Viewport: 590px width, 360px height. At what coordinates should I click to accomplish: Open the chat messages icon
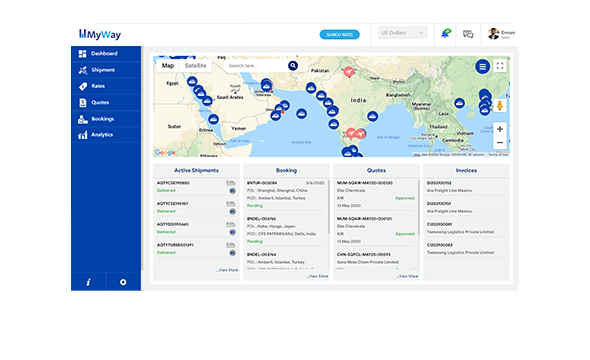pyautogui.click(x=468, y=34)
